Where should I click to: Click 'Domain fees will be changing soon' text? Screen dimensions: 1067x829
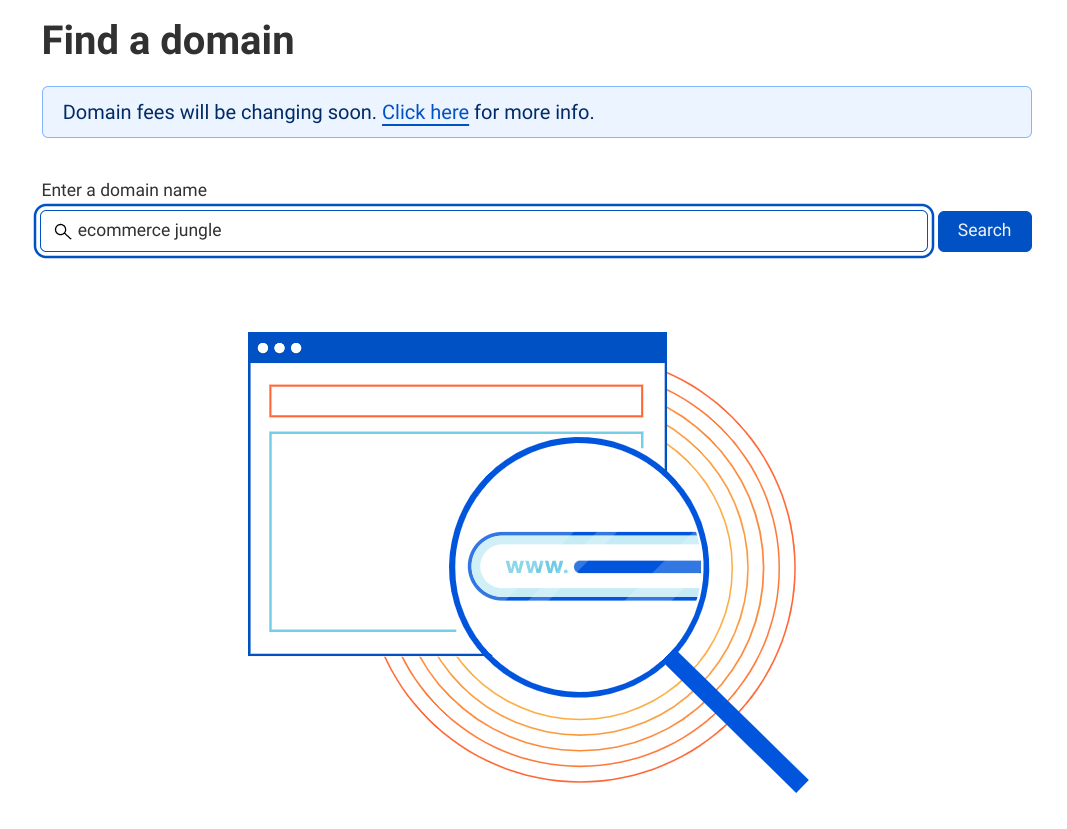220,113
